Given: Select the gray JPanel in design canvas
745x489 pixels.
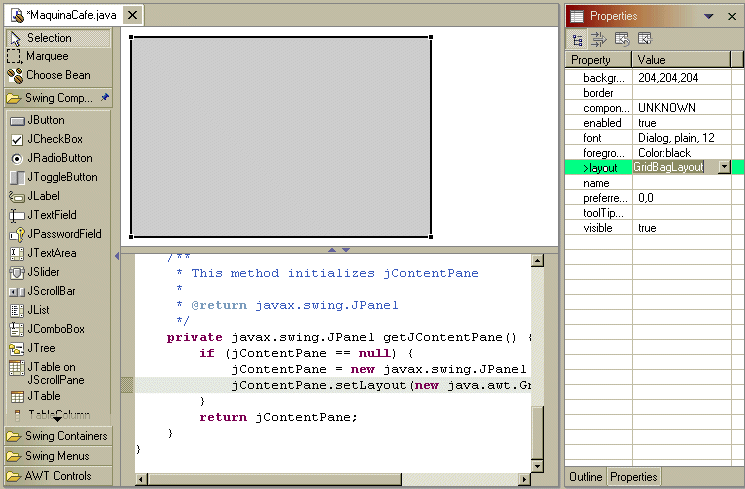Looking at the screenshot, I should [281, 137].
